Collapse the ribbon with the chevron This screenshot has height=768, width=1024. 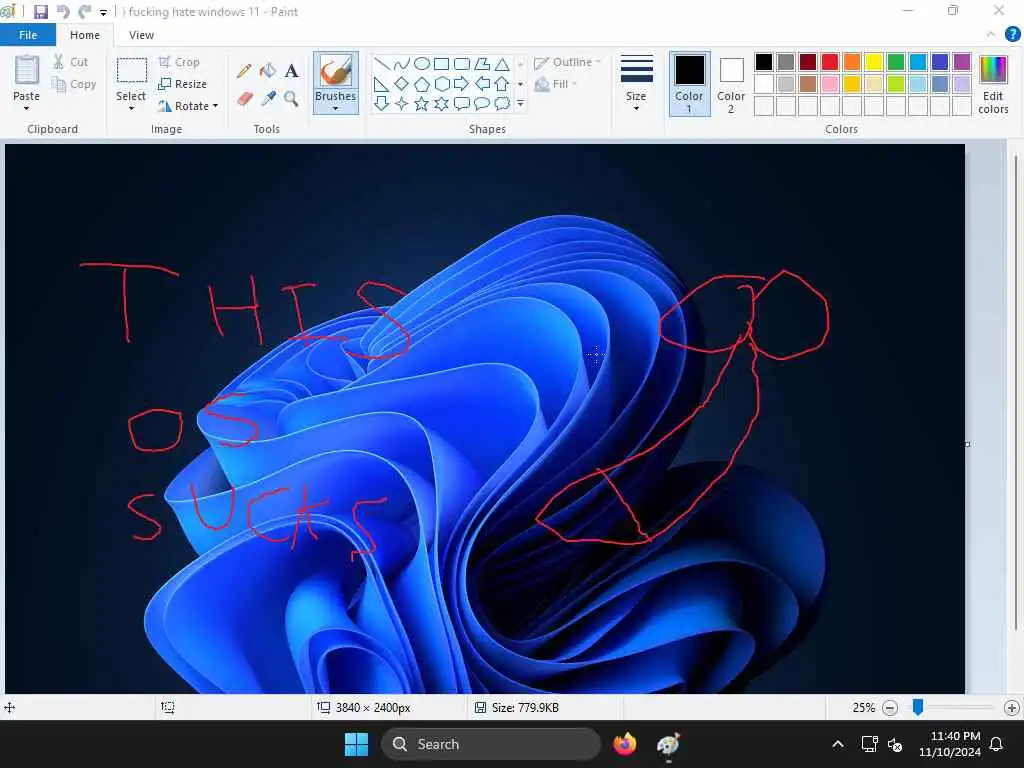[991, 35]
